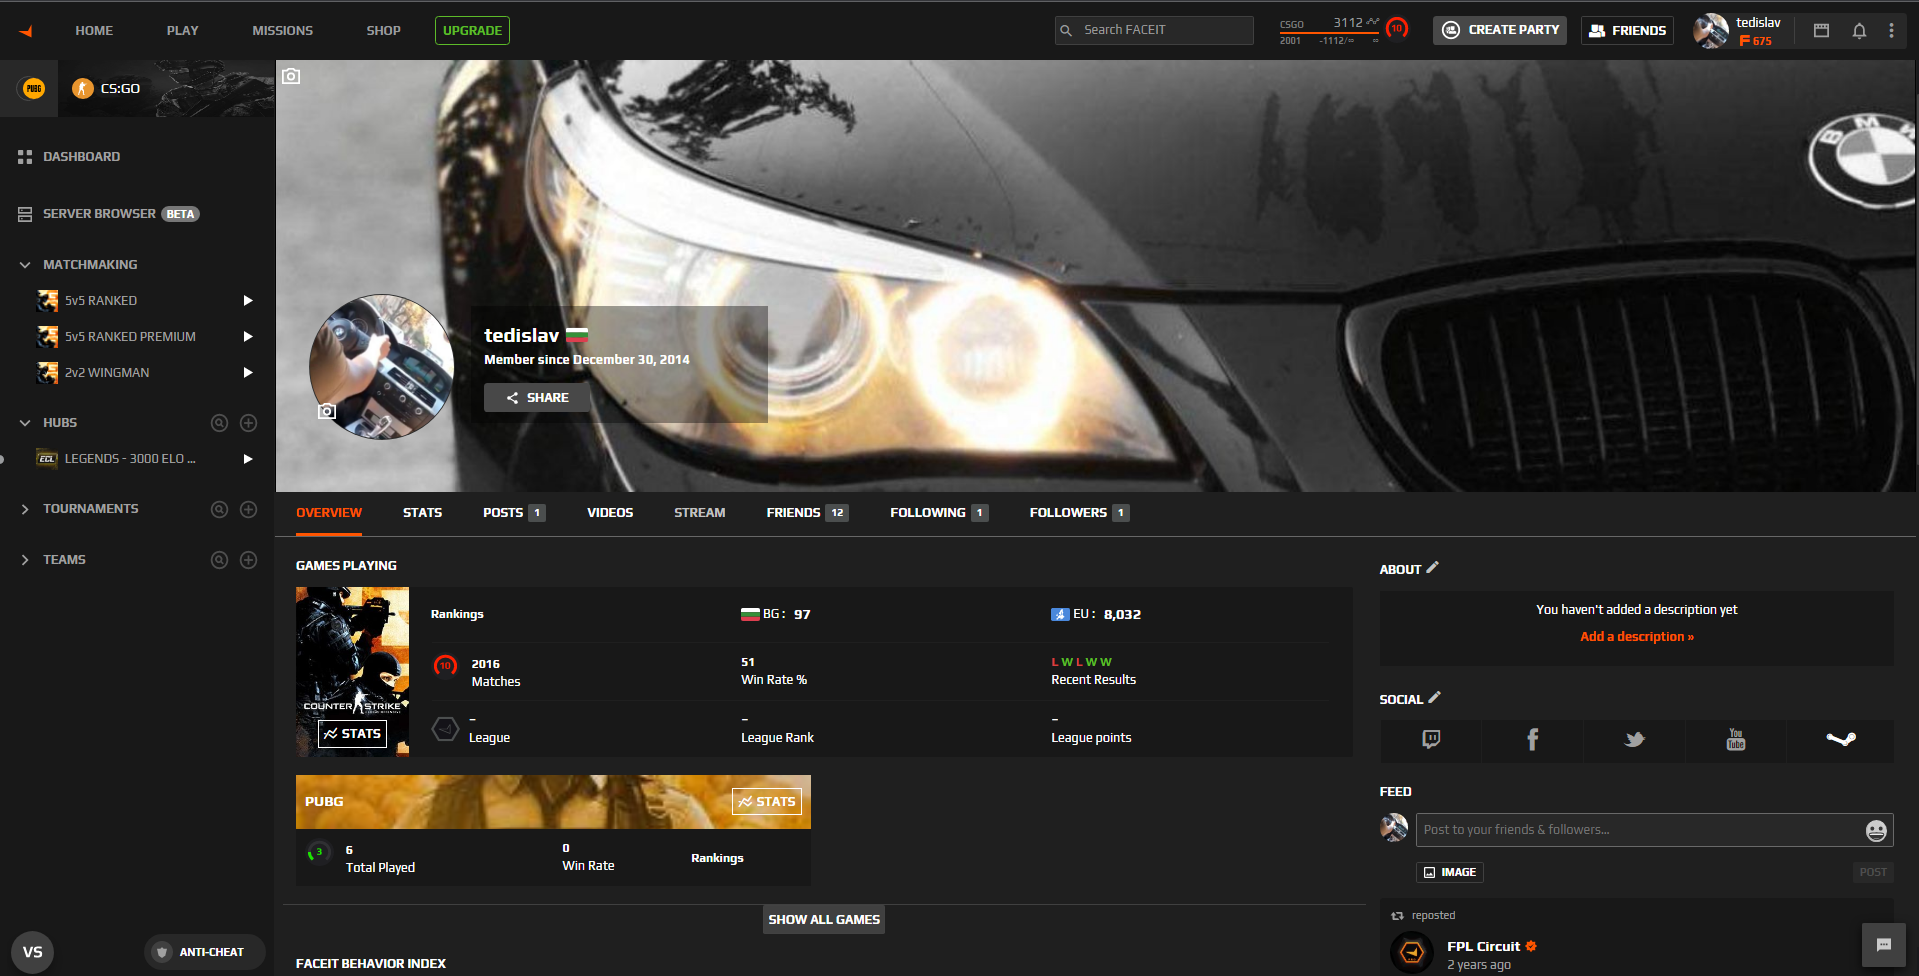Edit the ABOUT section pencil
Viewport: 1919px width, 976px height.
(1432, 568)
